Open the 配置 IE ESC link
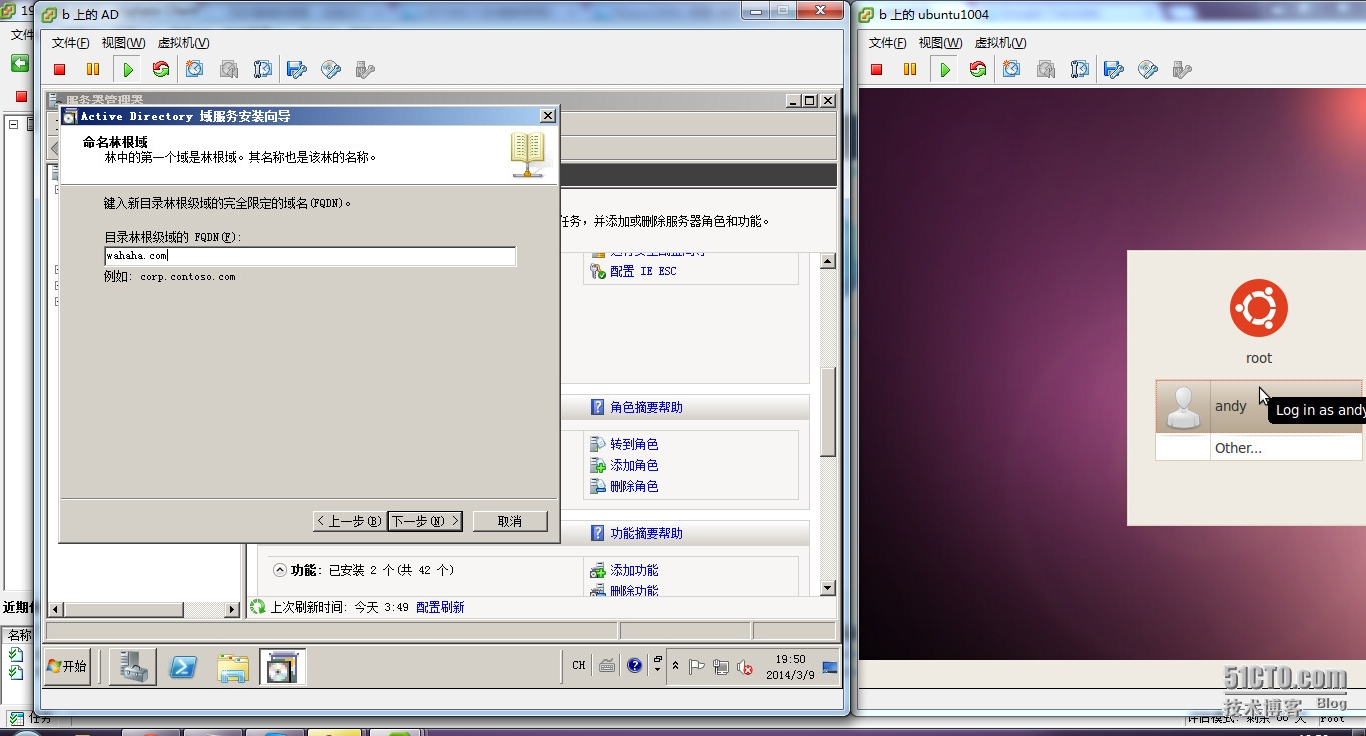The width and height of the screenshot is (1366, 736). point(643,271)
